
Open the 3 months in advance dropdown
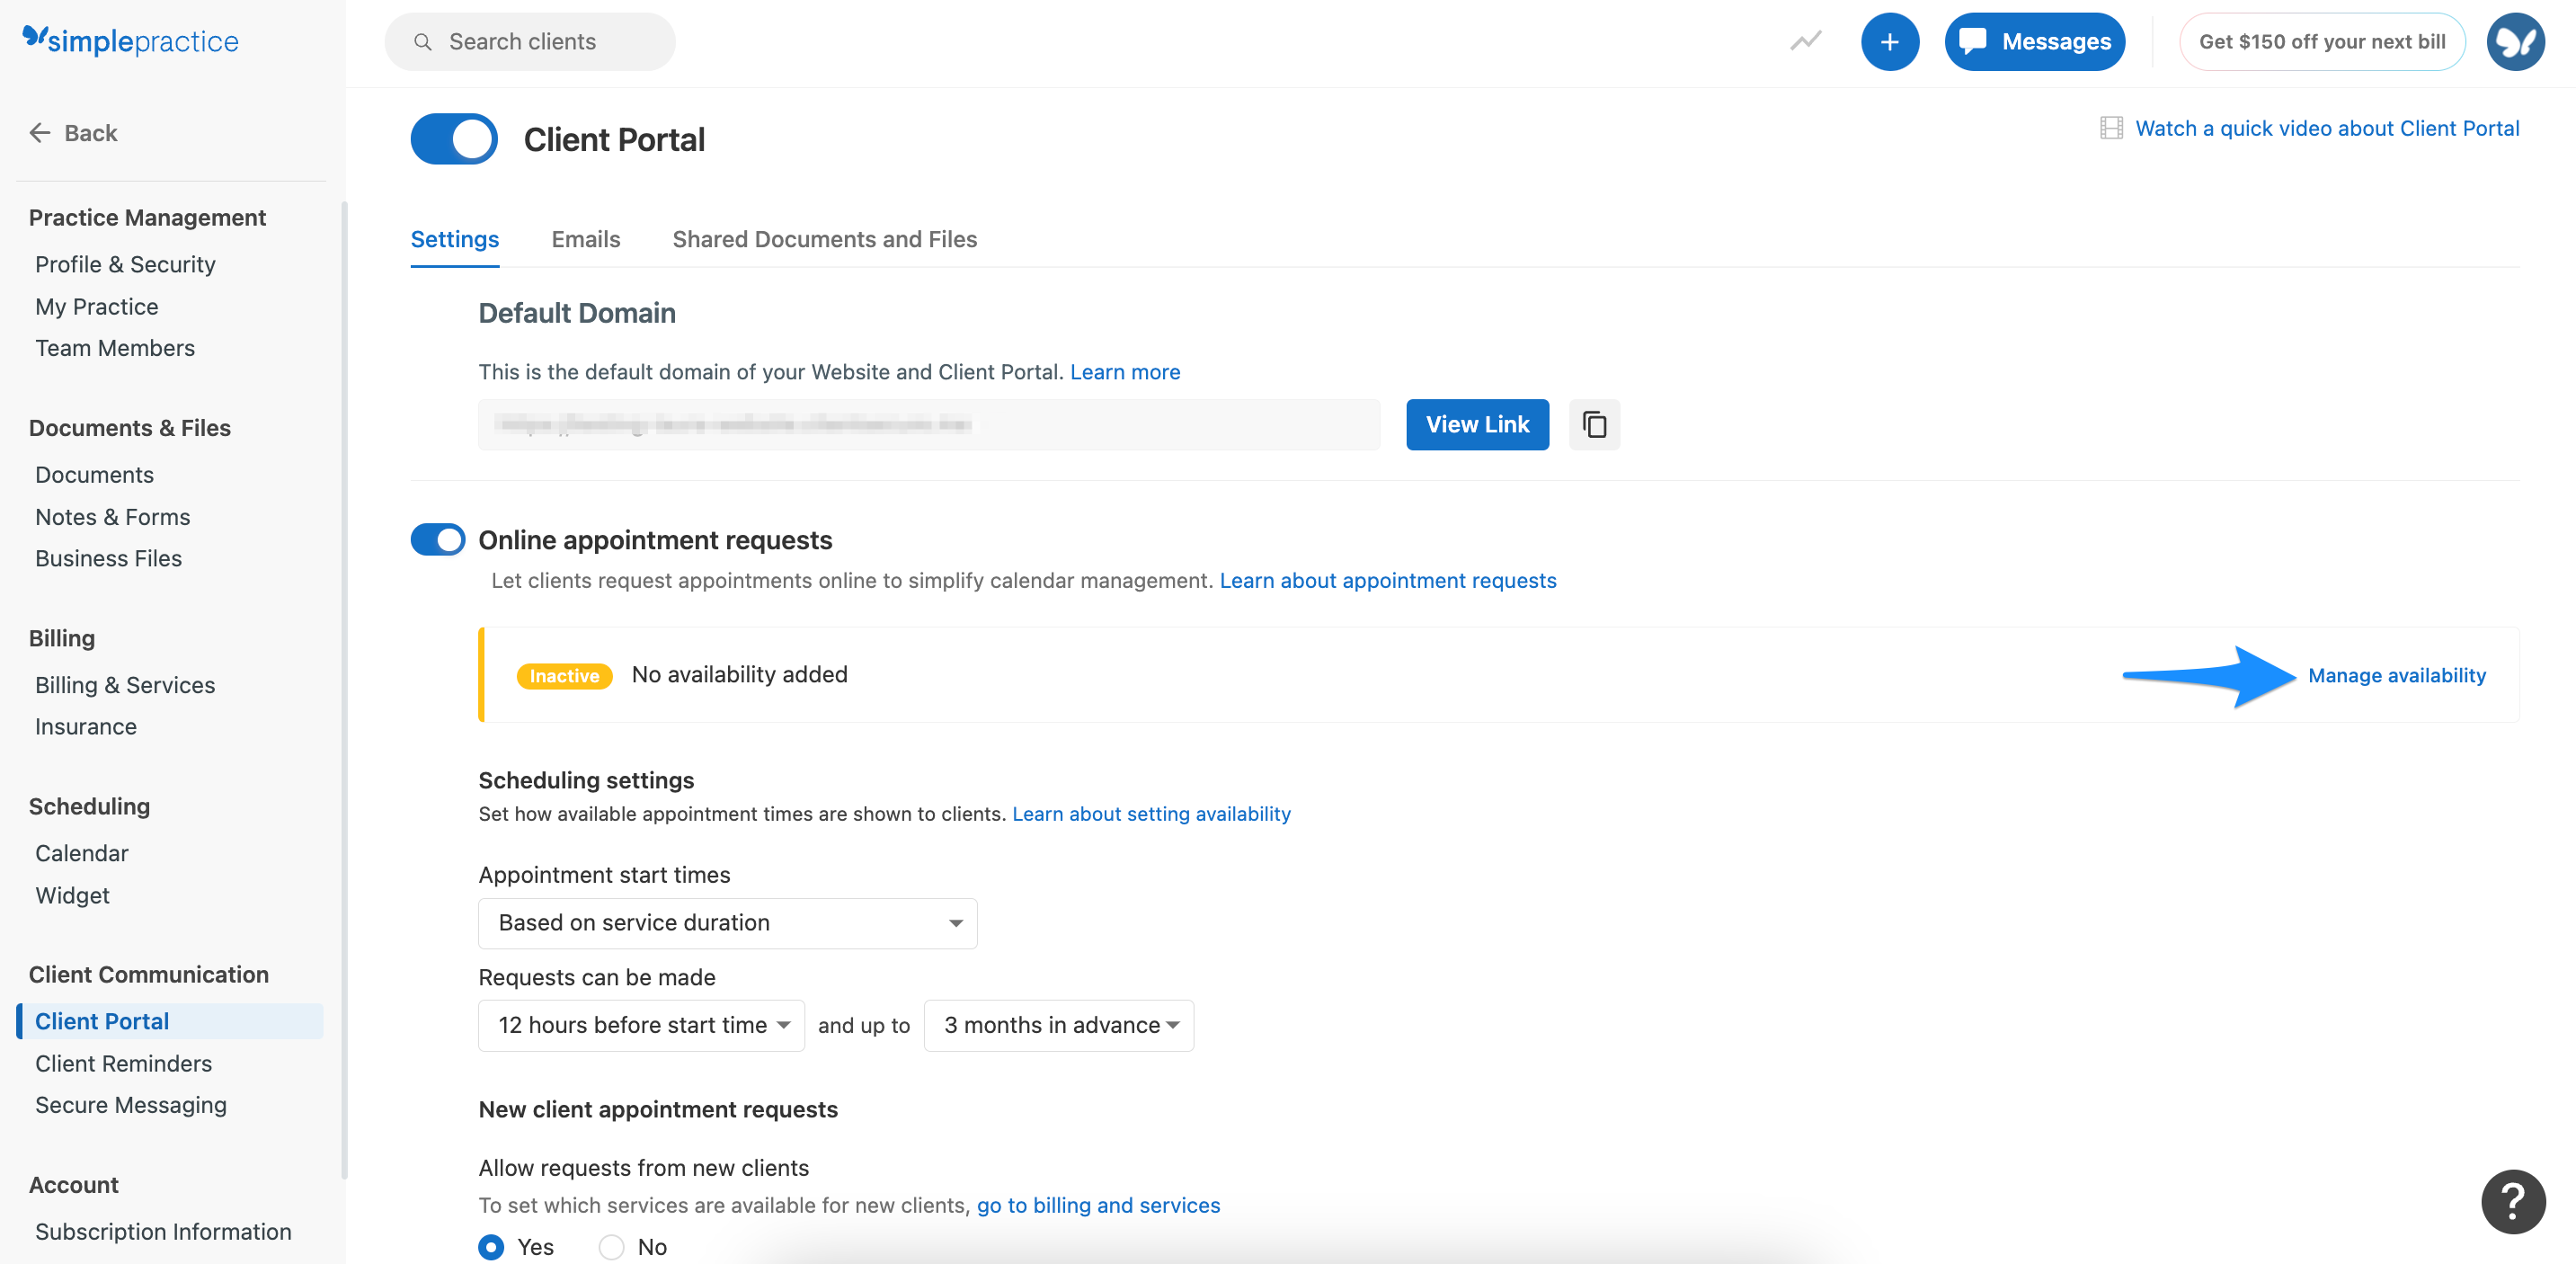(x=1058, y=1026)
